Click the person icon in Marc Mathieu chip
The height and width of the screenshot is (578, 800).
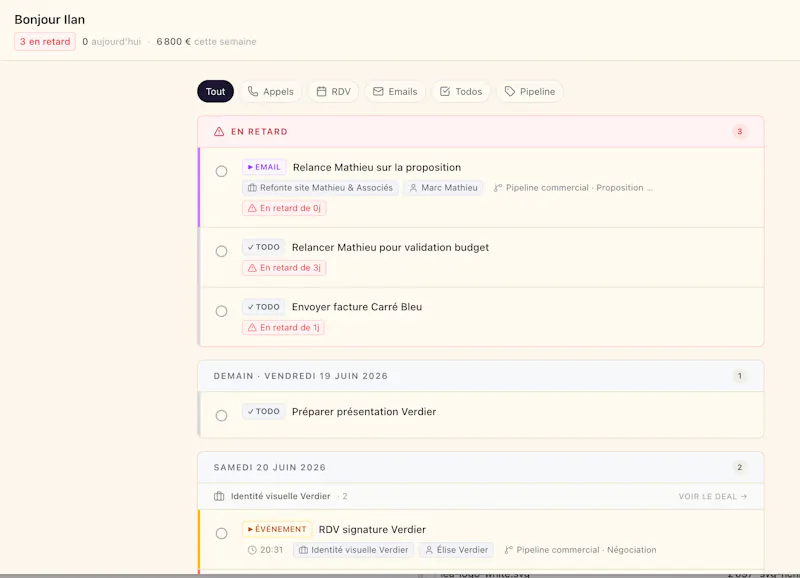[x=413, y=188]
